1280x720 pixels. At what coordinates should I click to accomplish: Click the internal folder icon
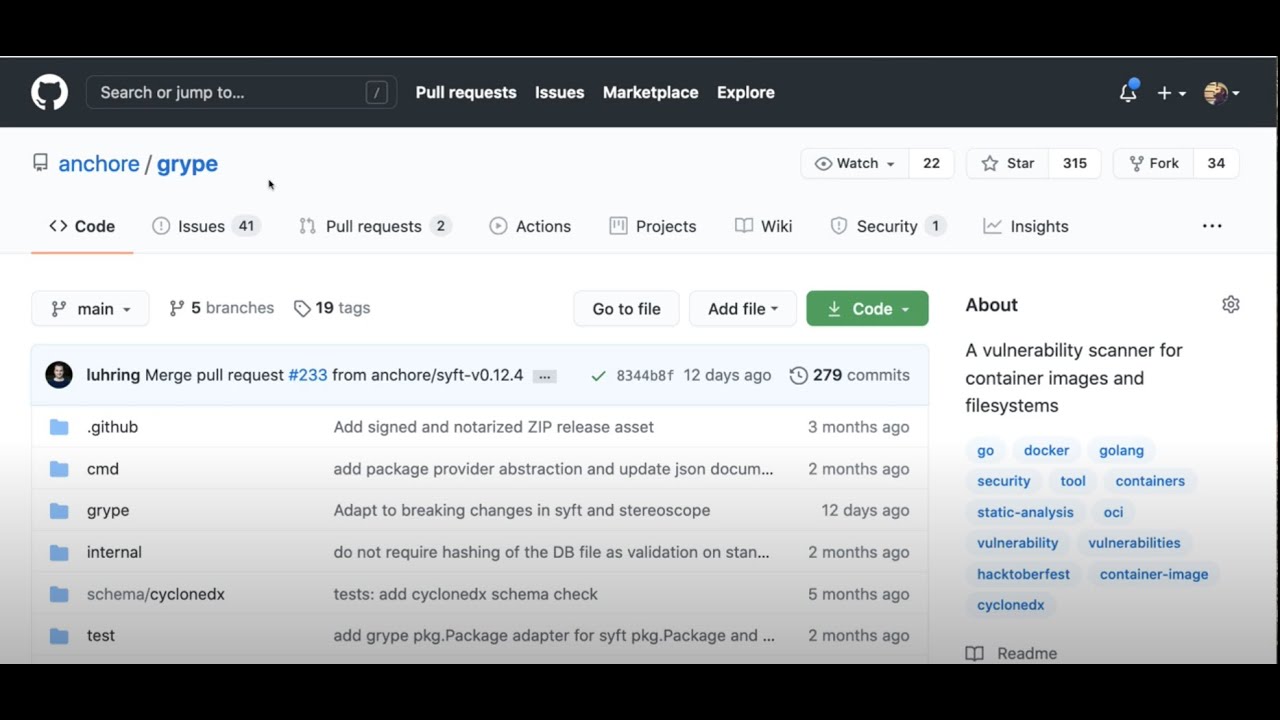click(x=59, y=552)
